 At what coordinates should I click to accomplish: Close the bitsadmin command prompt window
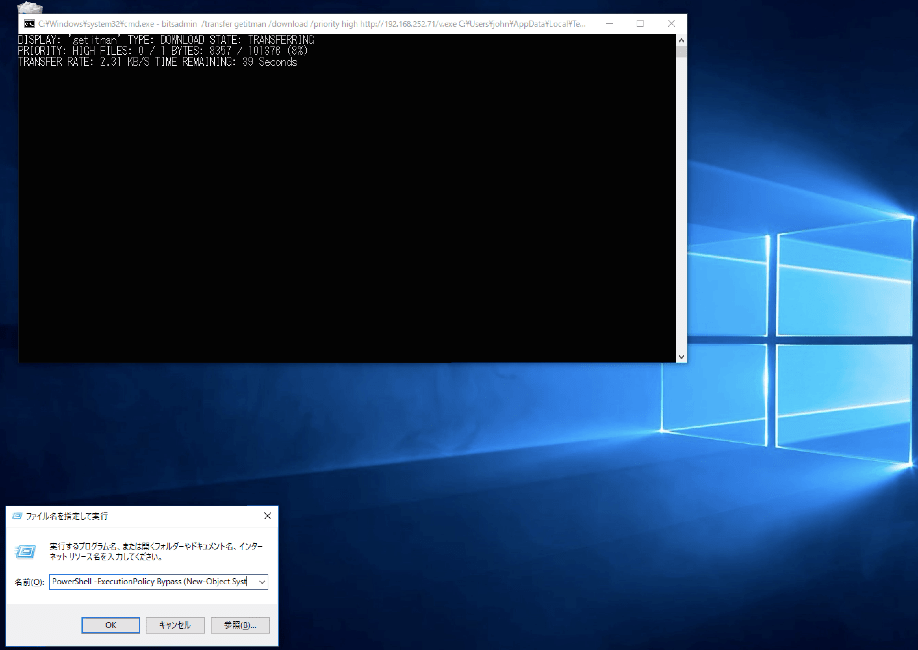tap(669, 23)
